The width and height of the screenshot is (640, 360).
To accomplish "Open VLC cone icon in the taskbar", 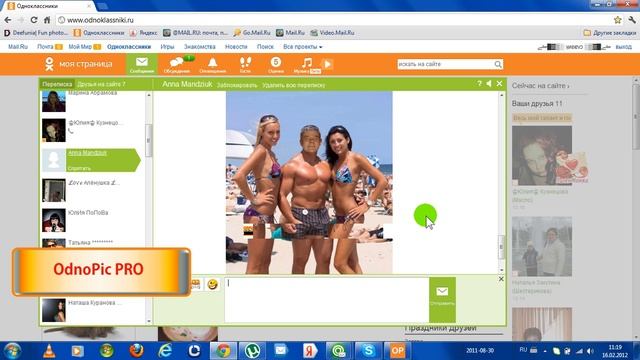I will coord(49,351).
